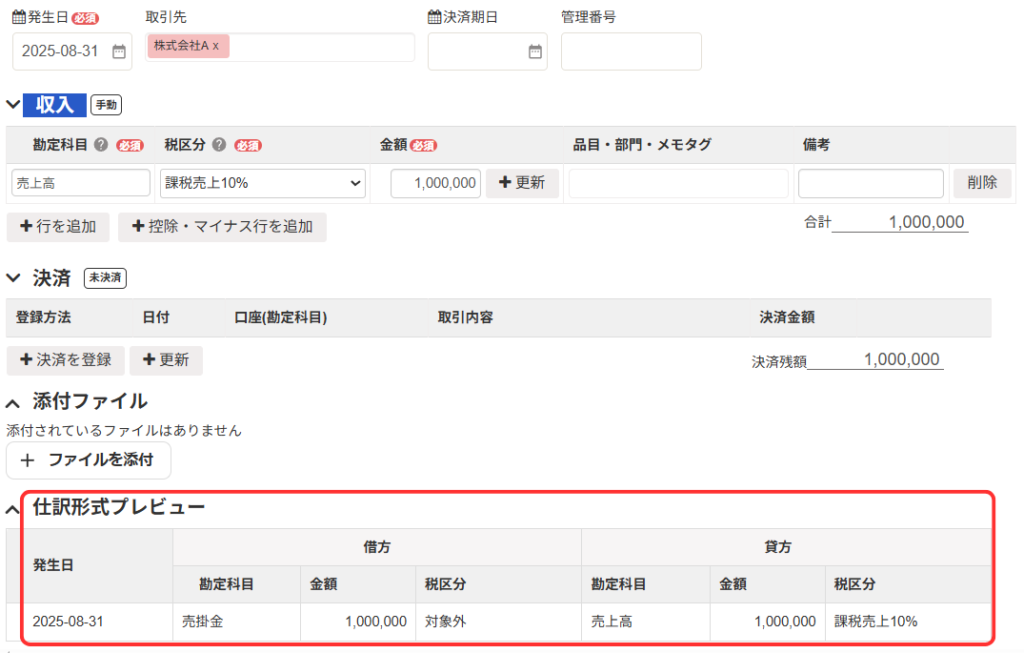1024x653 pixels.
Task: Click 決済を登録 button
Action: (x=65, y=360)
